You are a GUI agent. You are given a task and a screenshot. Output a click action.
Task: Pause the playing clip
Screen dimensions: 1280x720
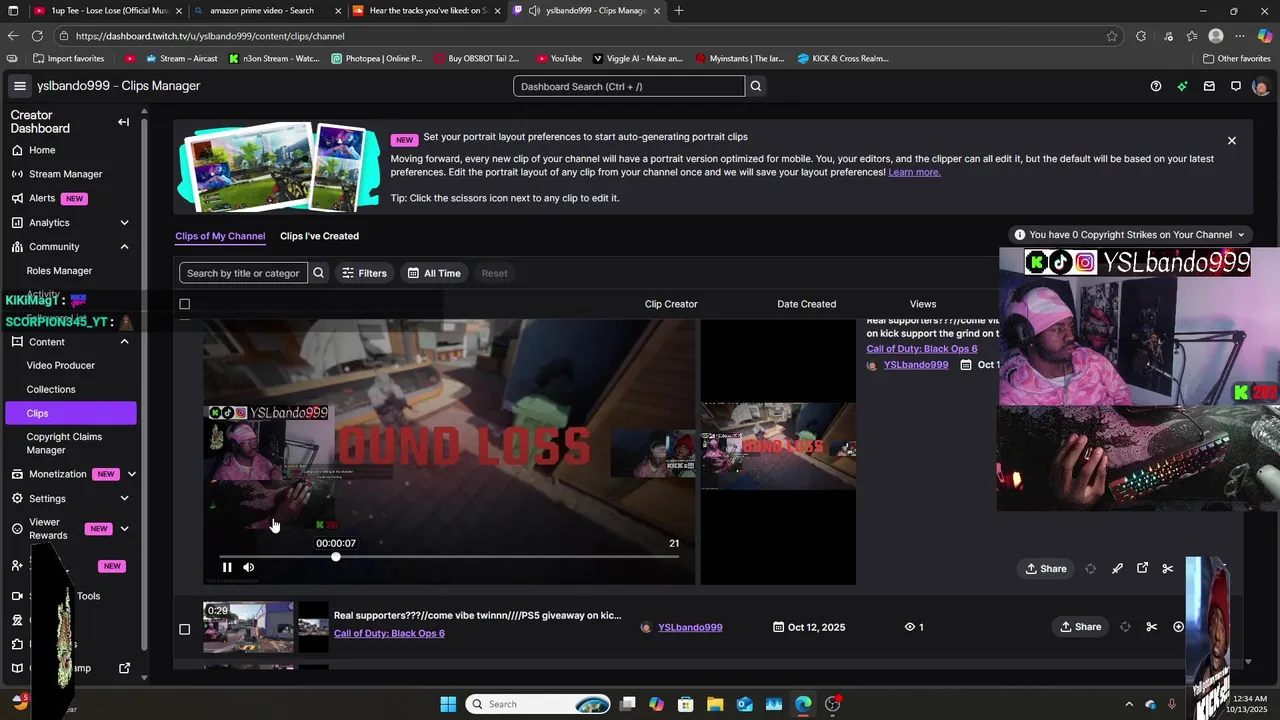point(227,567)
